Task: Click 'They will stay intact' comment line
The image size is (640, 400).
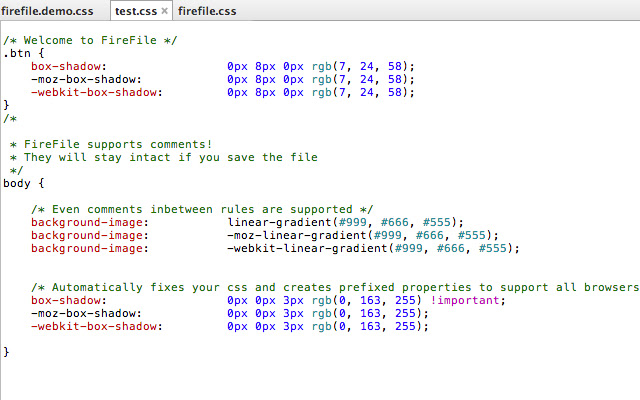Action: pyautogui.click(x=163, y=158)
